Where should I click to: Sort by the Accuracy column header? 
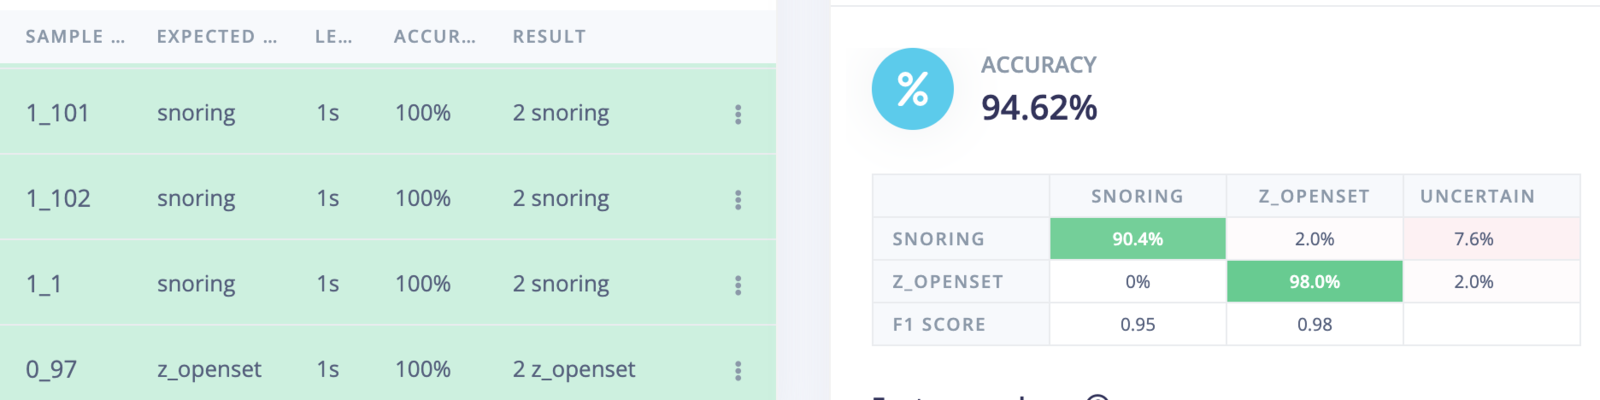coord(434,37)
